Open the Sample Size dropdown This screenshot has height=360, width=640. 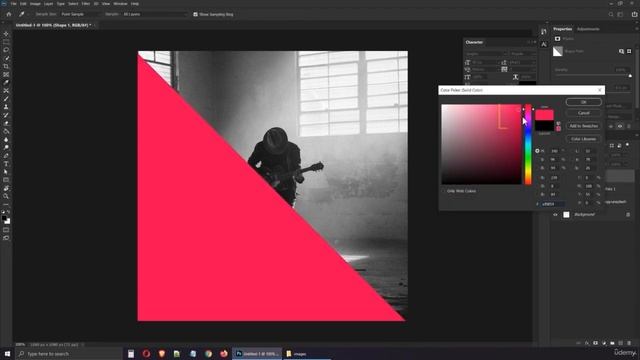[80, 14]
